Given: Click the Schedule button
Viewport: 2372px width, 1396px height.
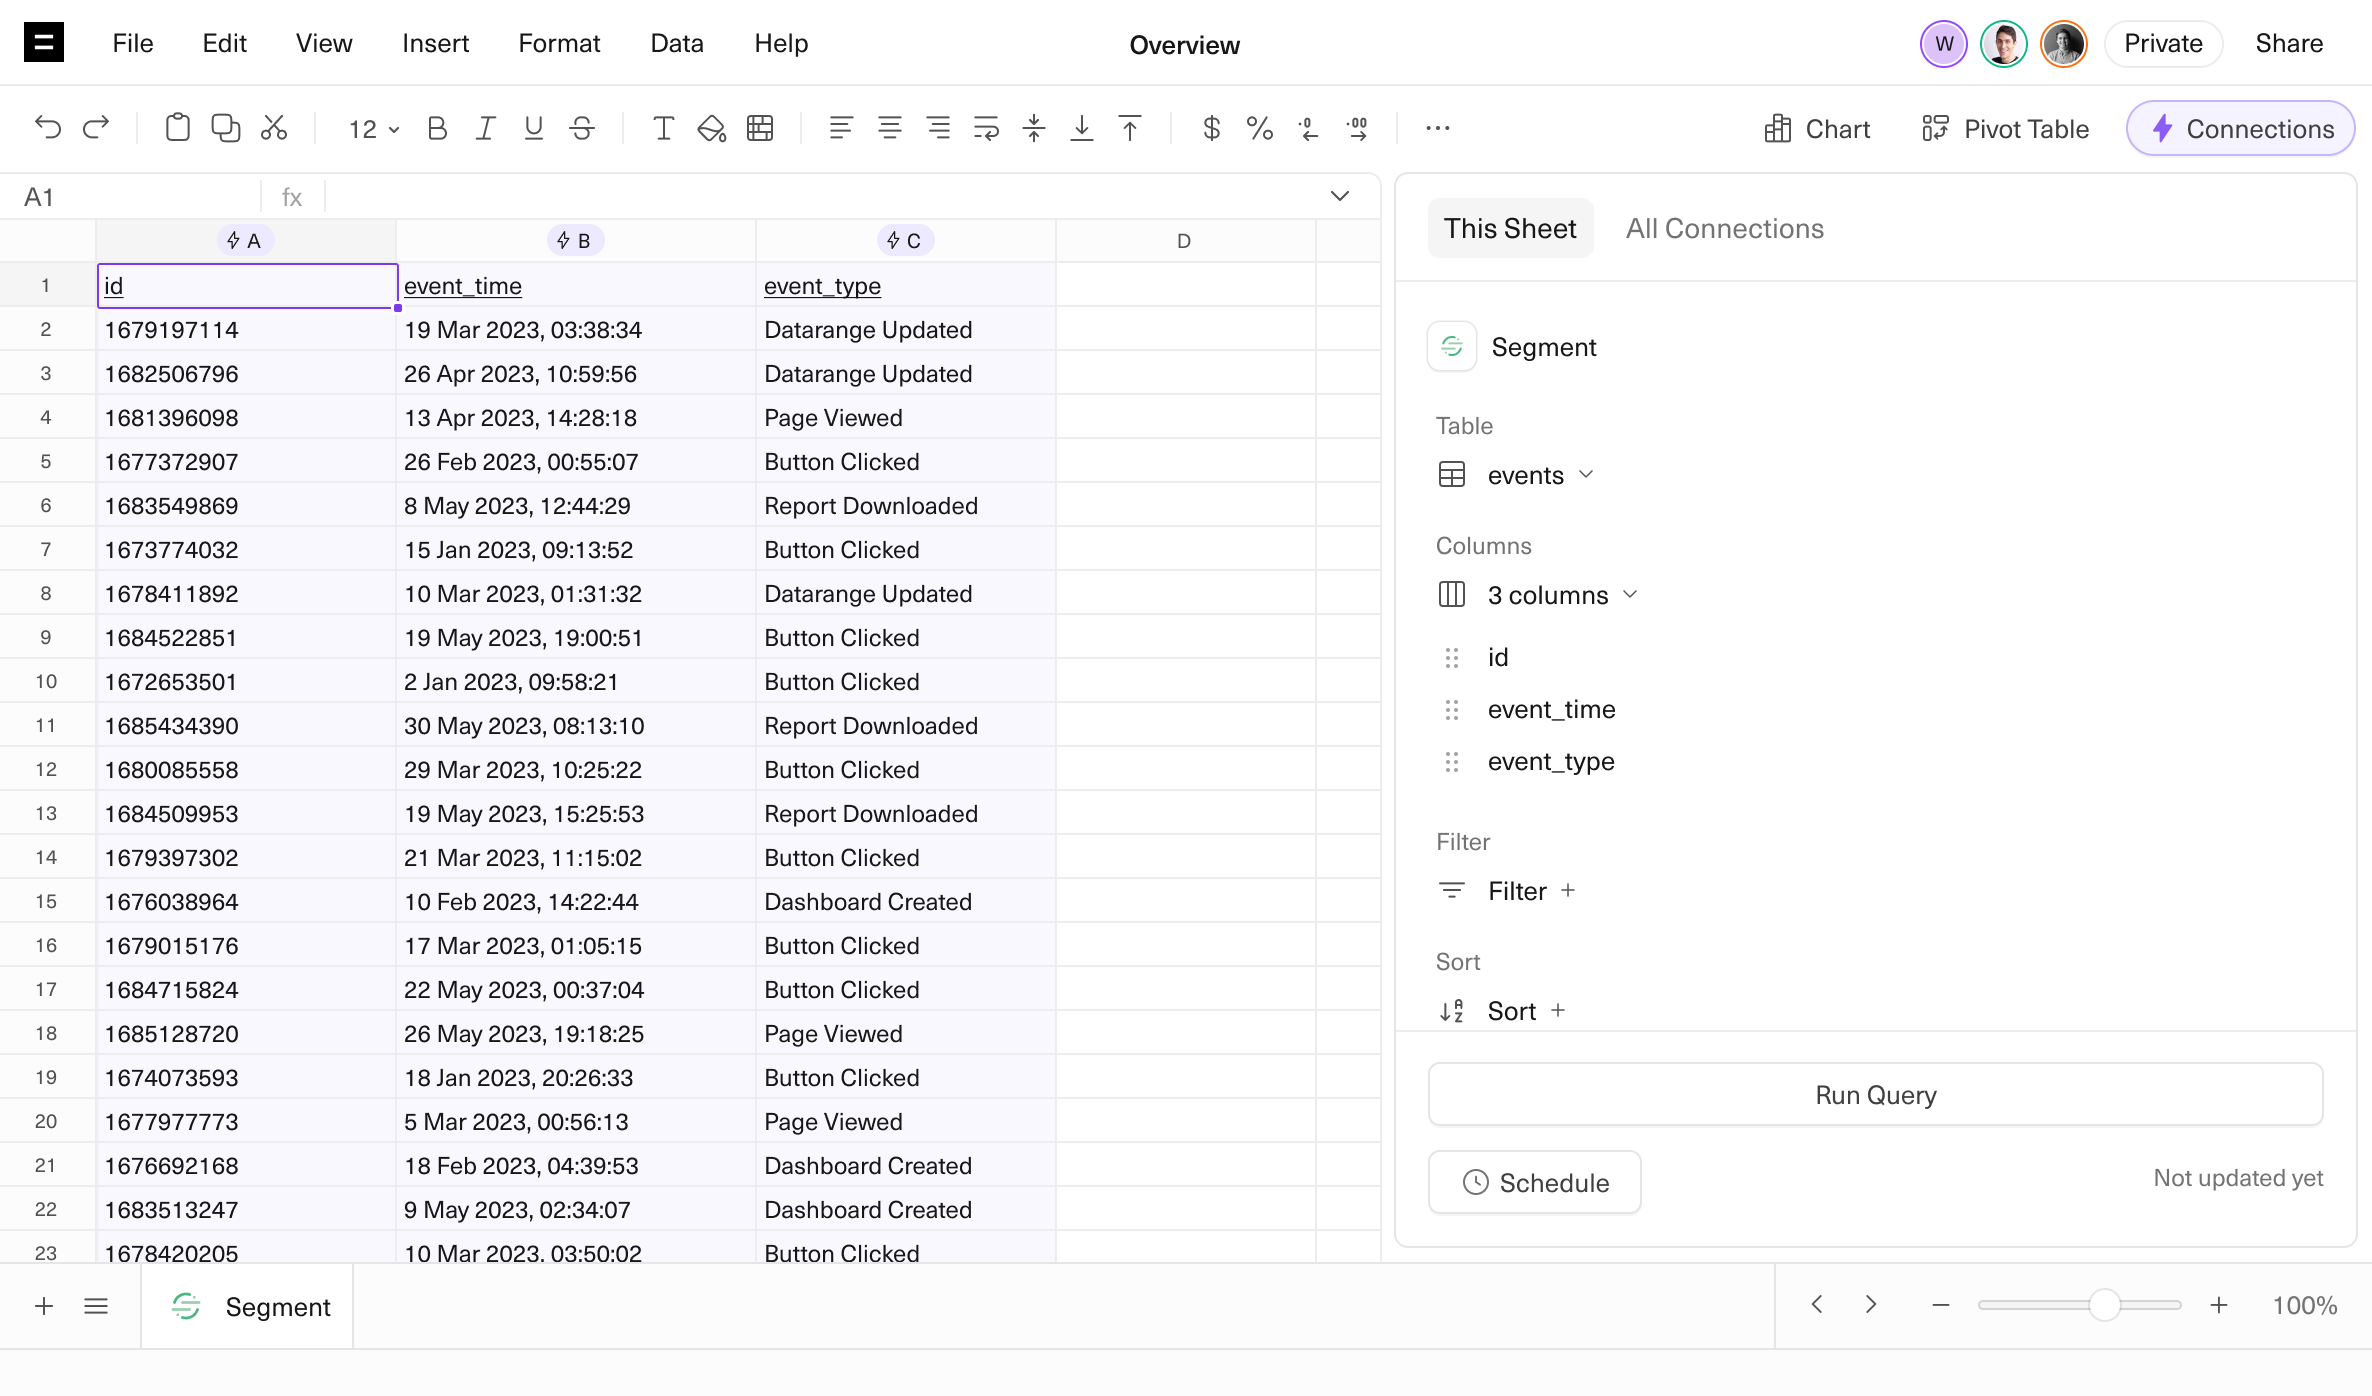Looking at the screenshot, I should tap(1534, 1182).
